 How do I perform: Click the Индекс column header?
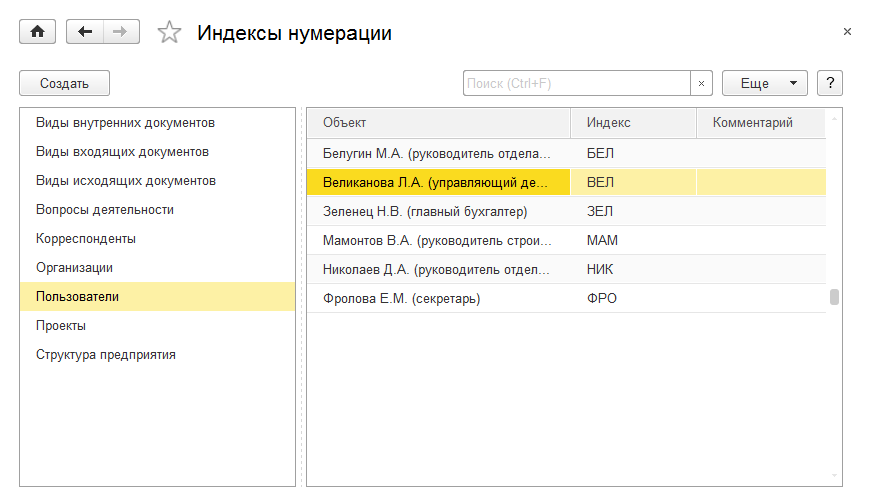(632, 123)
